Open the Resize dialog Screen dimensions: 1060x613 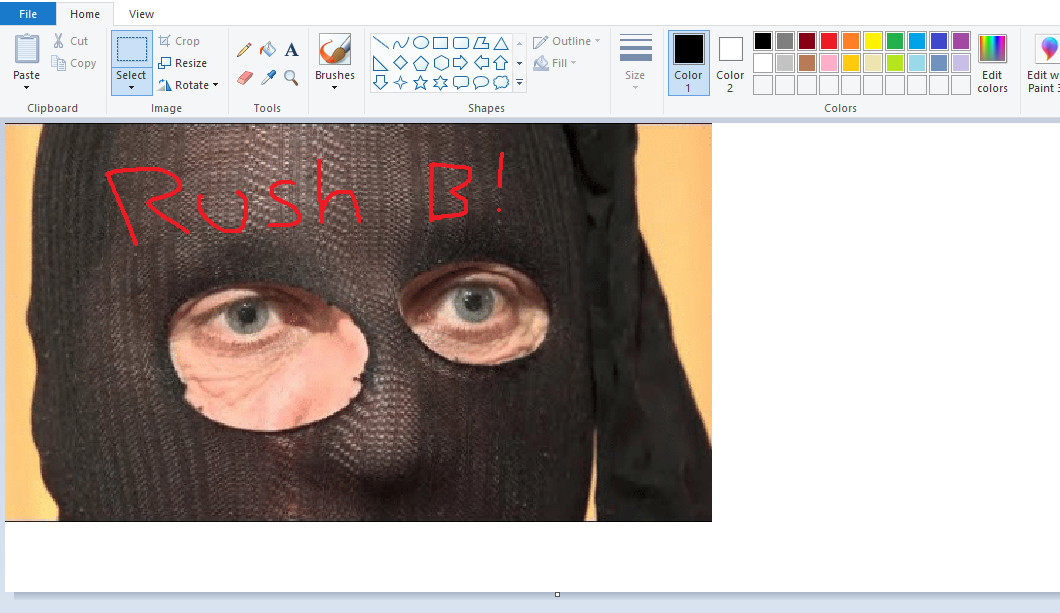(x=183, y=63)
